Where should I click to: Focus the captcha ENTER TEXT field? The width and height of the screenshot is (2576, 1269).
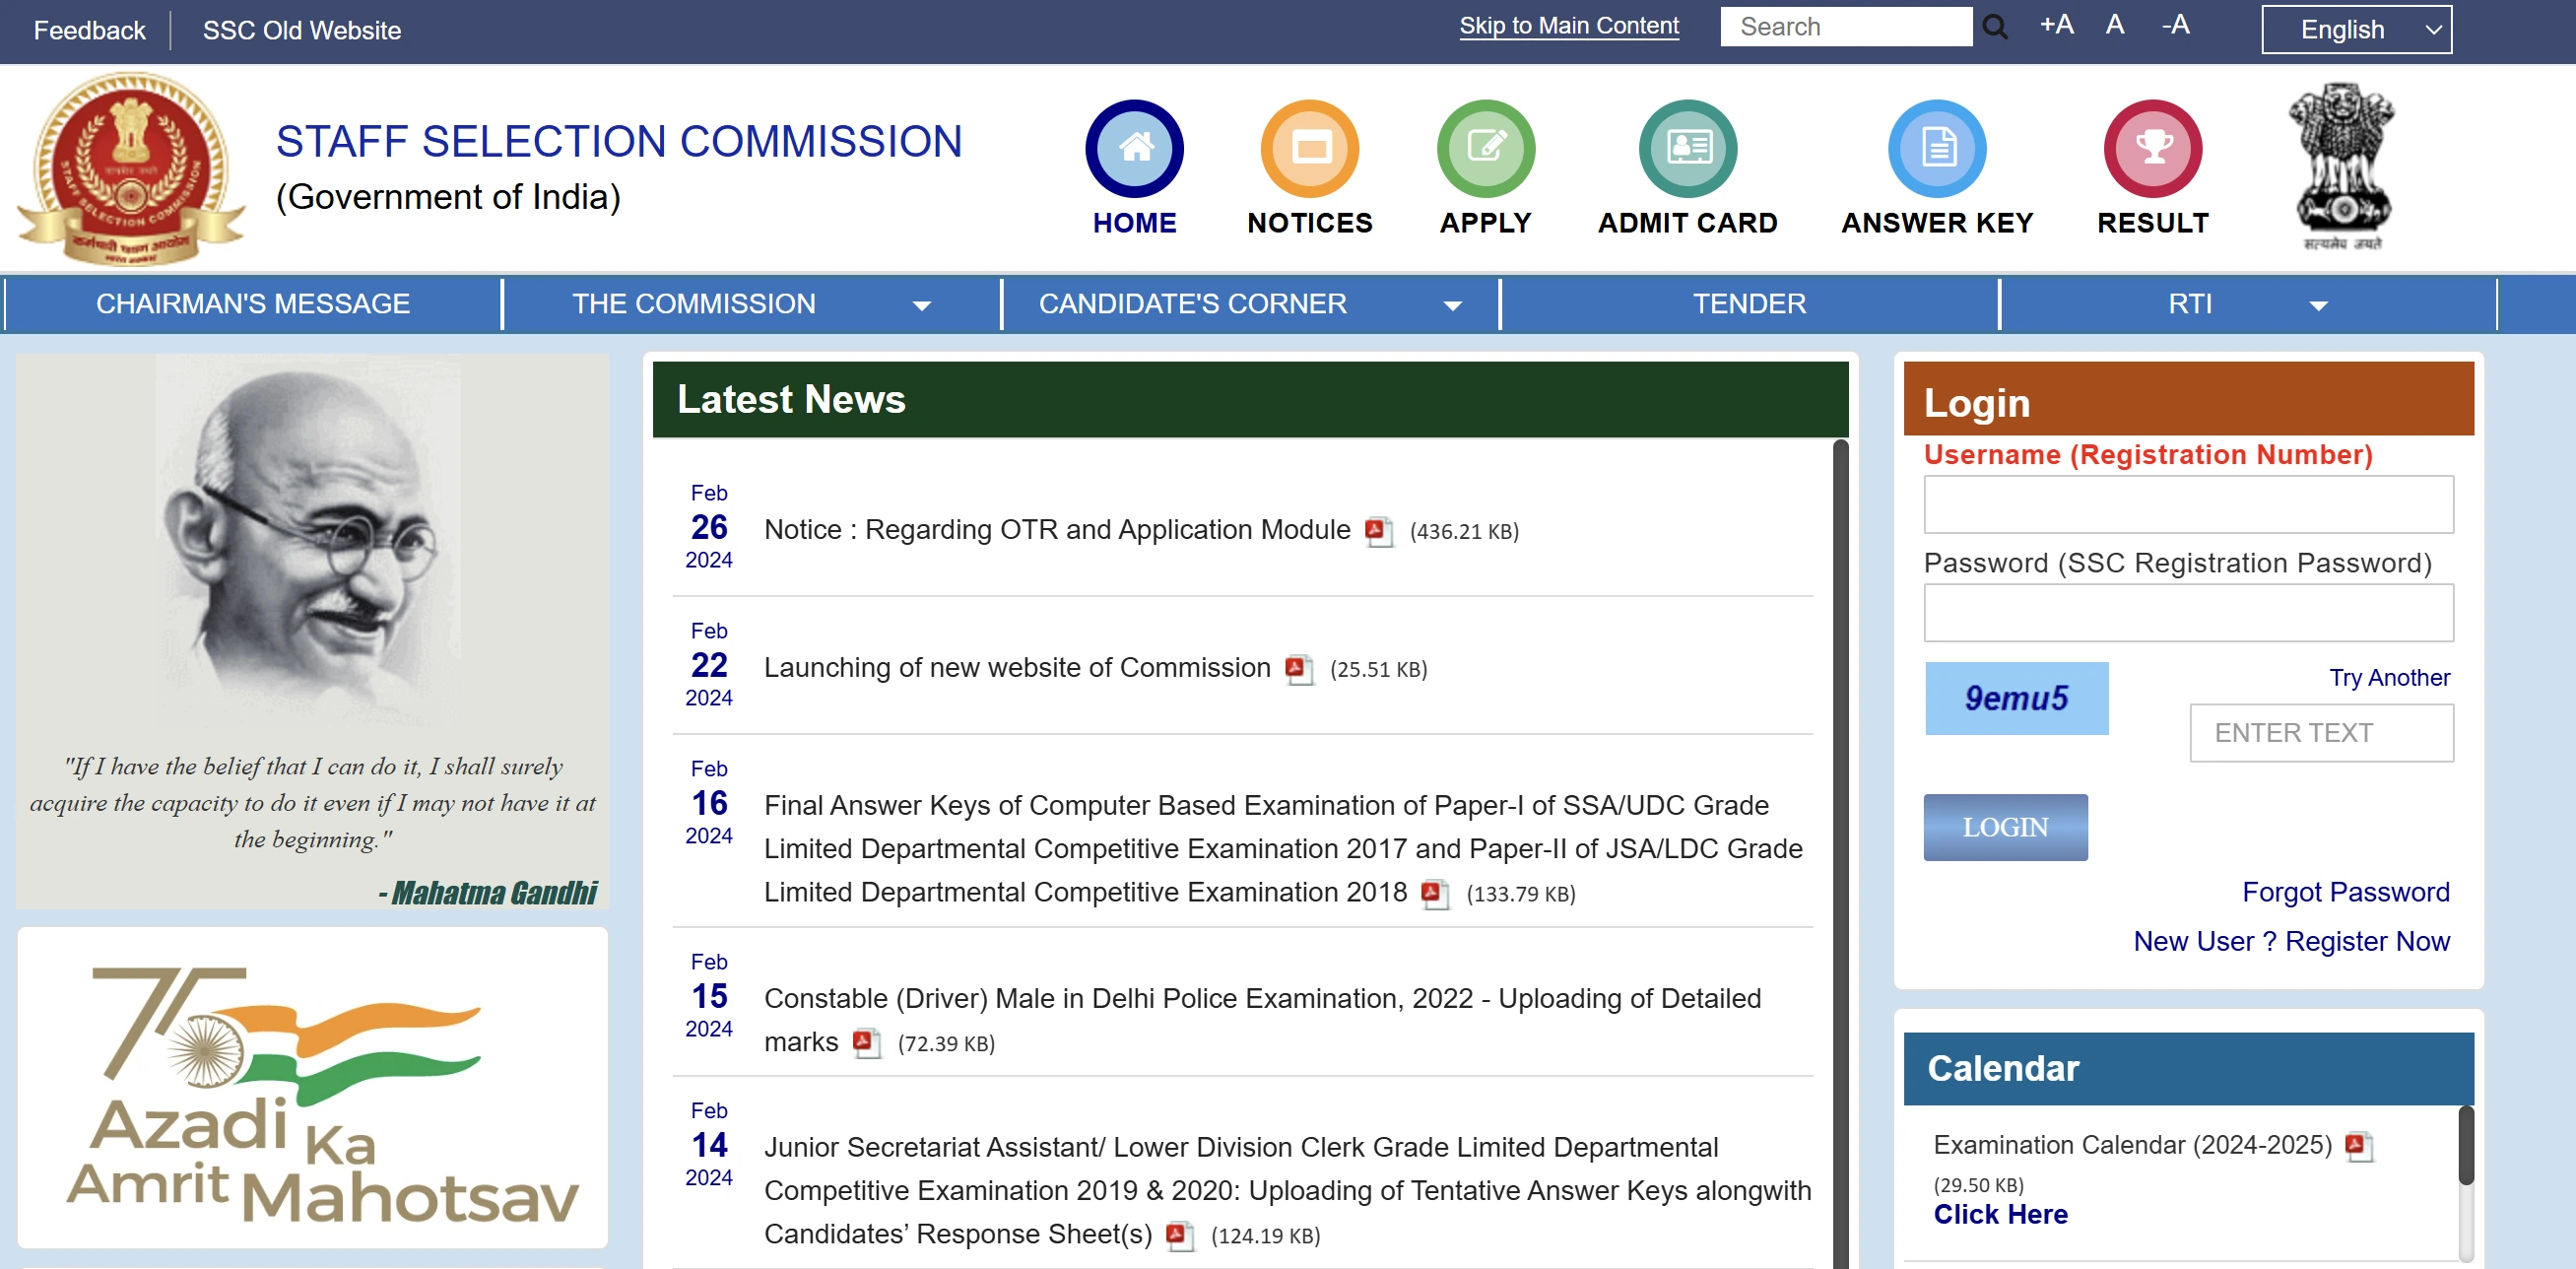(2321, 733)
